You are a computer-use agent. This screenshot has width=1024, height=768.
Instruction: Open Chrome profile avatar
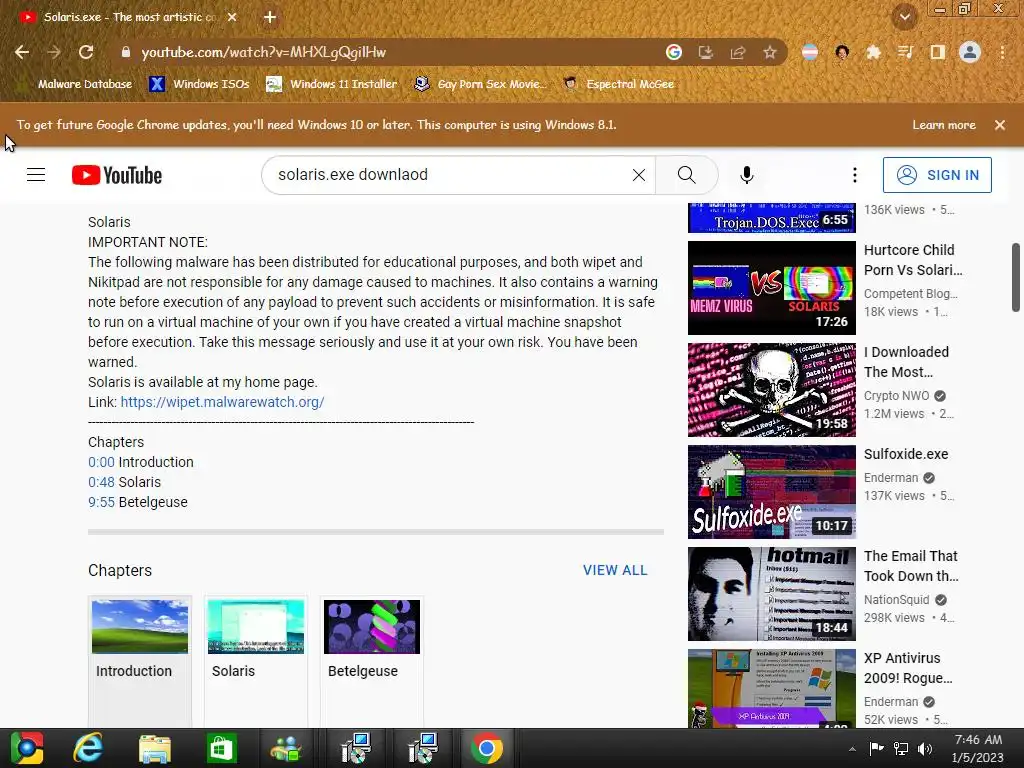(970, 52)
